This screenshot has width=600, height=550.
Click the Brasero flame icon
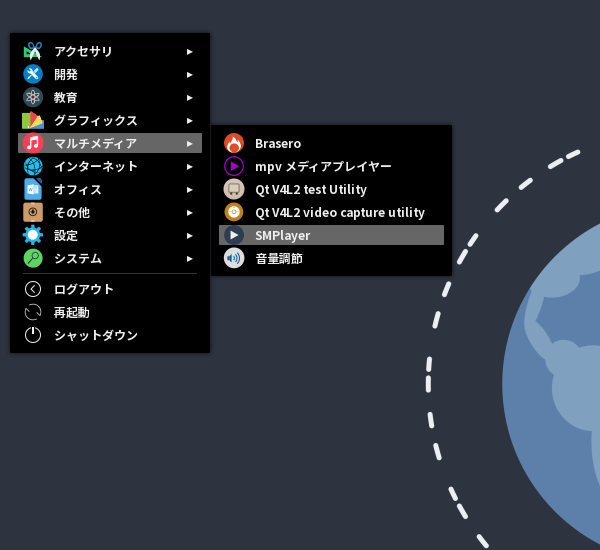tap(234, 143)
